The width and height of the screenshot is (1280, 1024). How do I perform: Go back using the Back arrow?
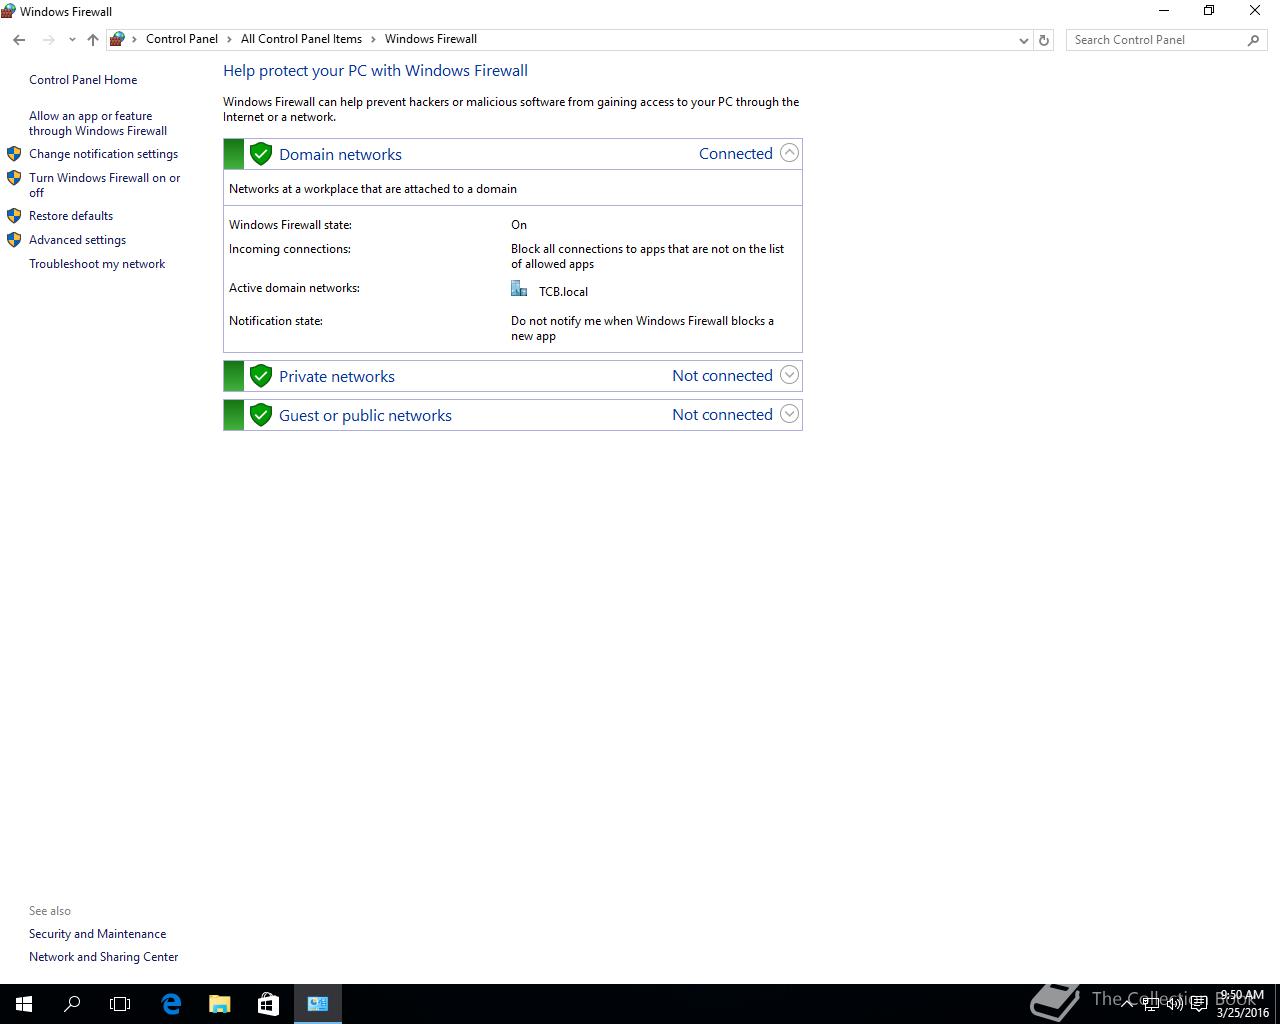click(19, 40)
